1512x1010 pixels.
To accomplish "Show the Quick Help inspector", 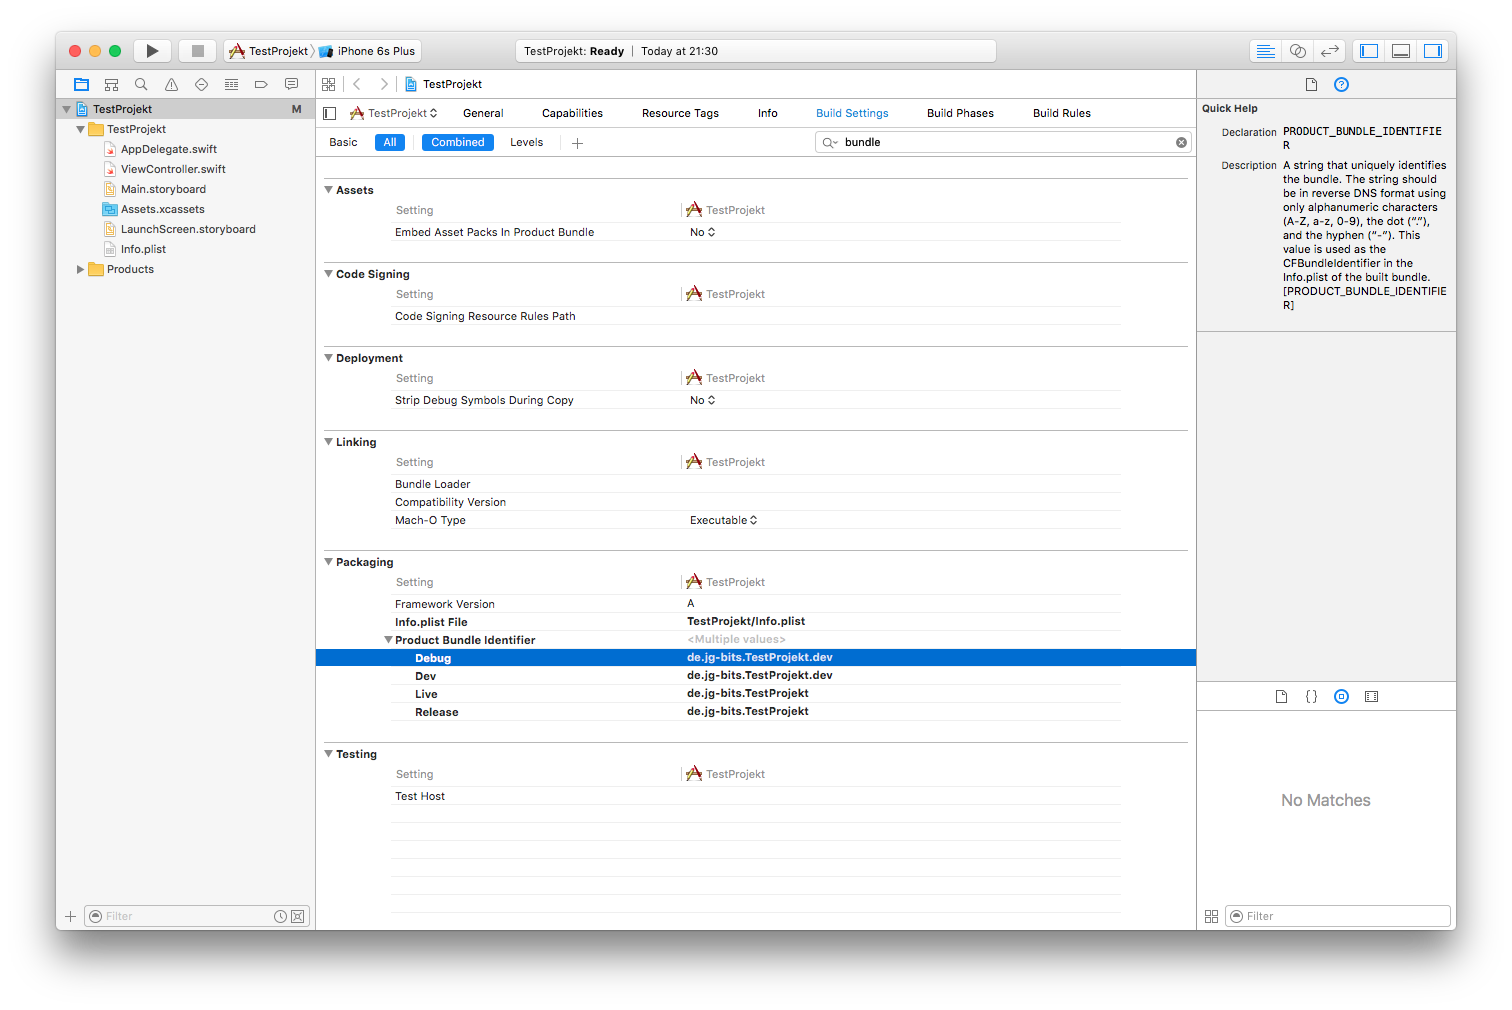I will [x=1341, y=85].
